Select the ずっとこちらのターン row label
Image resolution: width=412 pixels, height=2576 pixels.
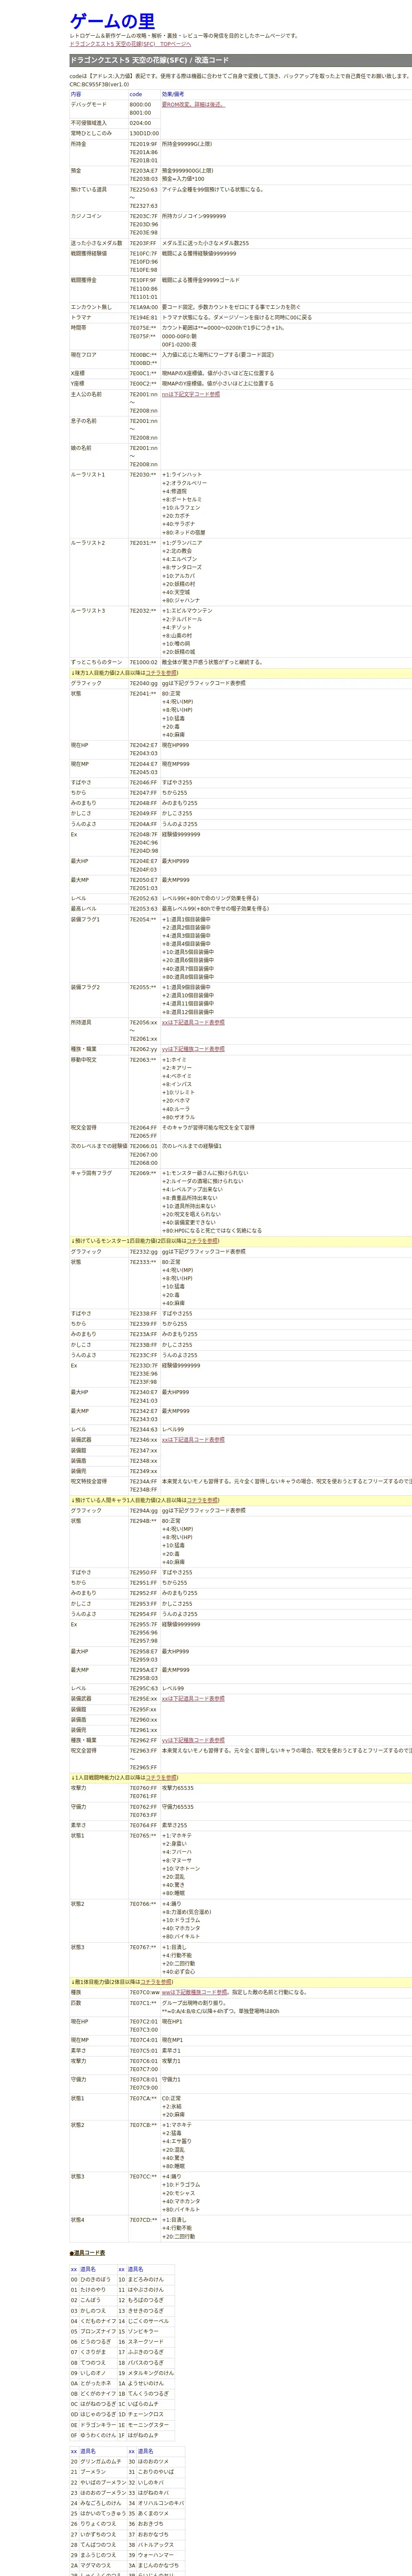(x=96, y=662)
